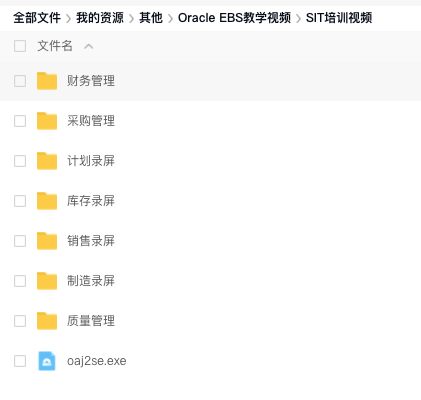
Task: Go to 全部文件 in breadcrumb
Action: pos(37,18)
